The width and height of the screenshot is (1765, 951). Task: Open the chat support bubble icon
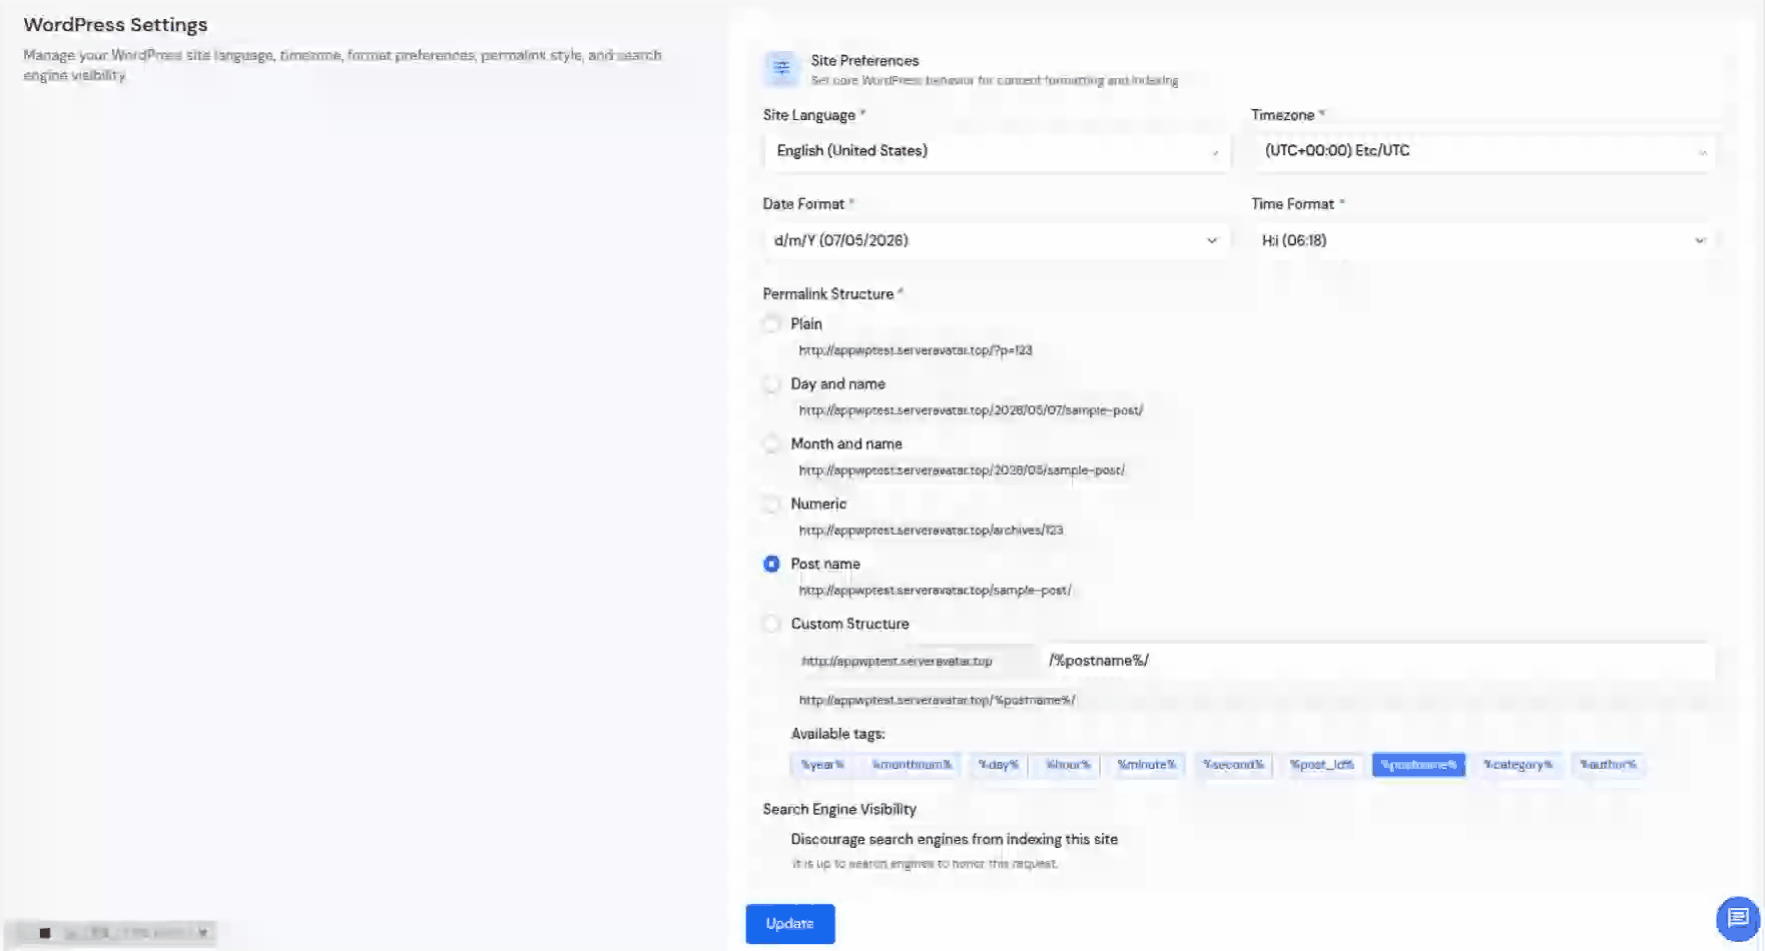pyautogui.click(x=1737, y=918)
